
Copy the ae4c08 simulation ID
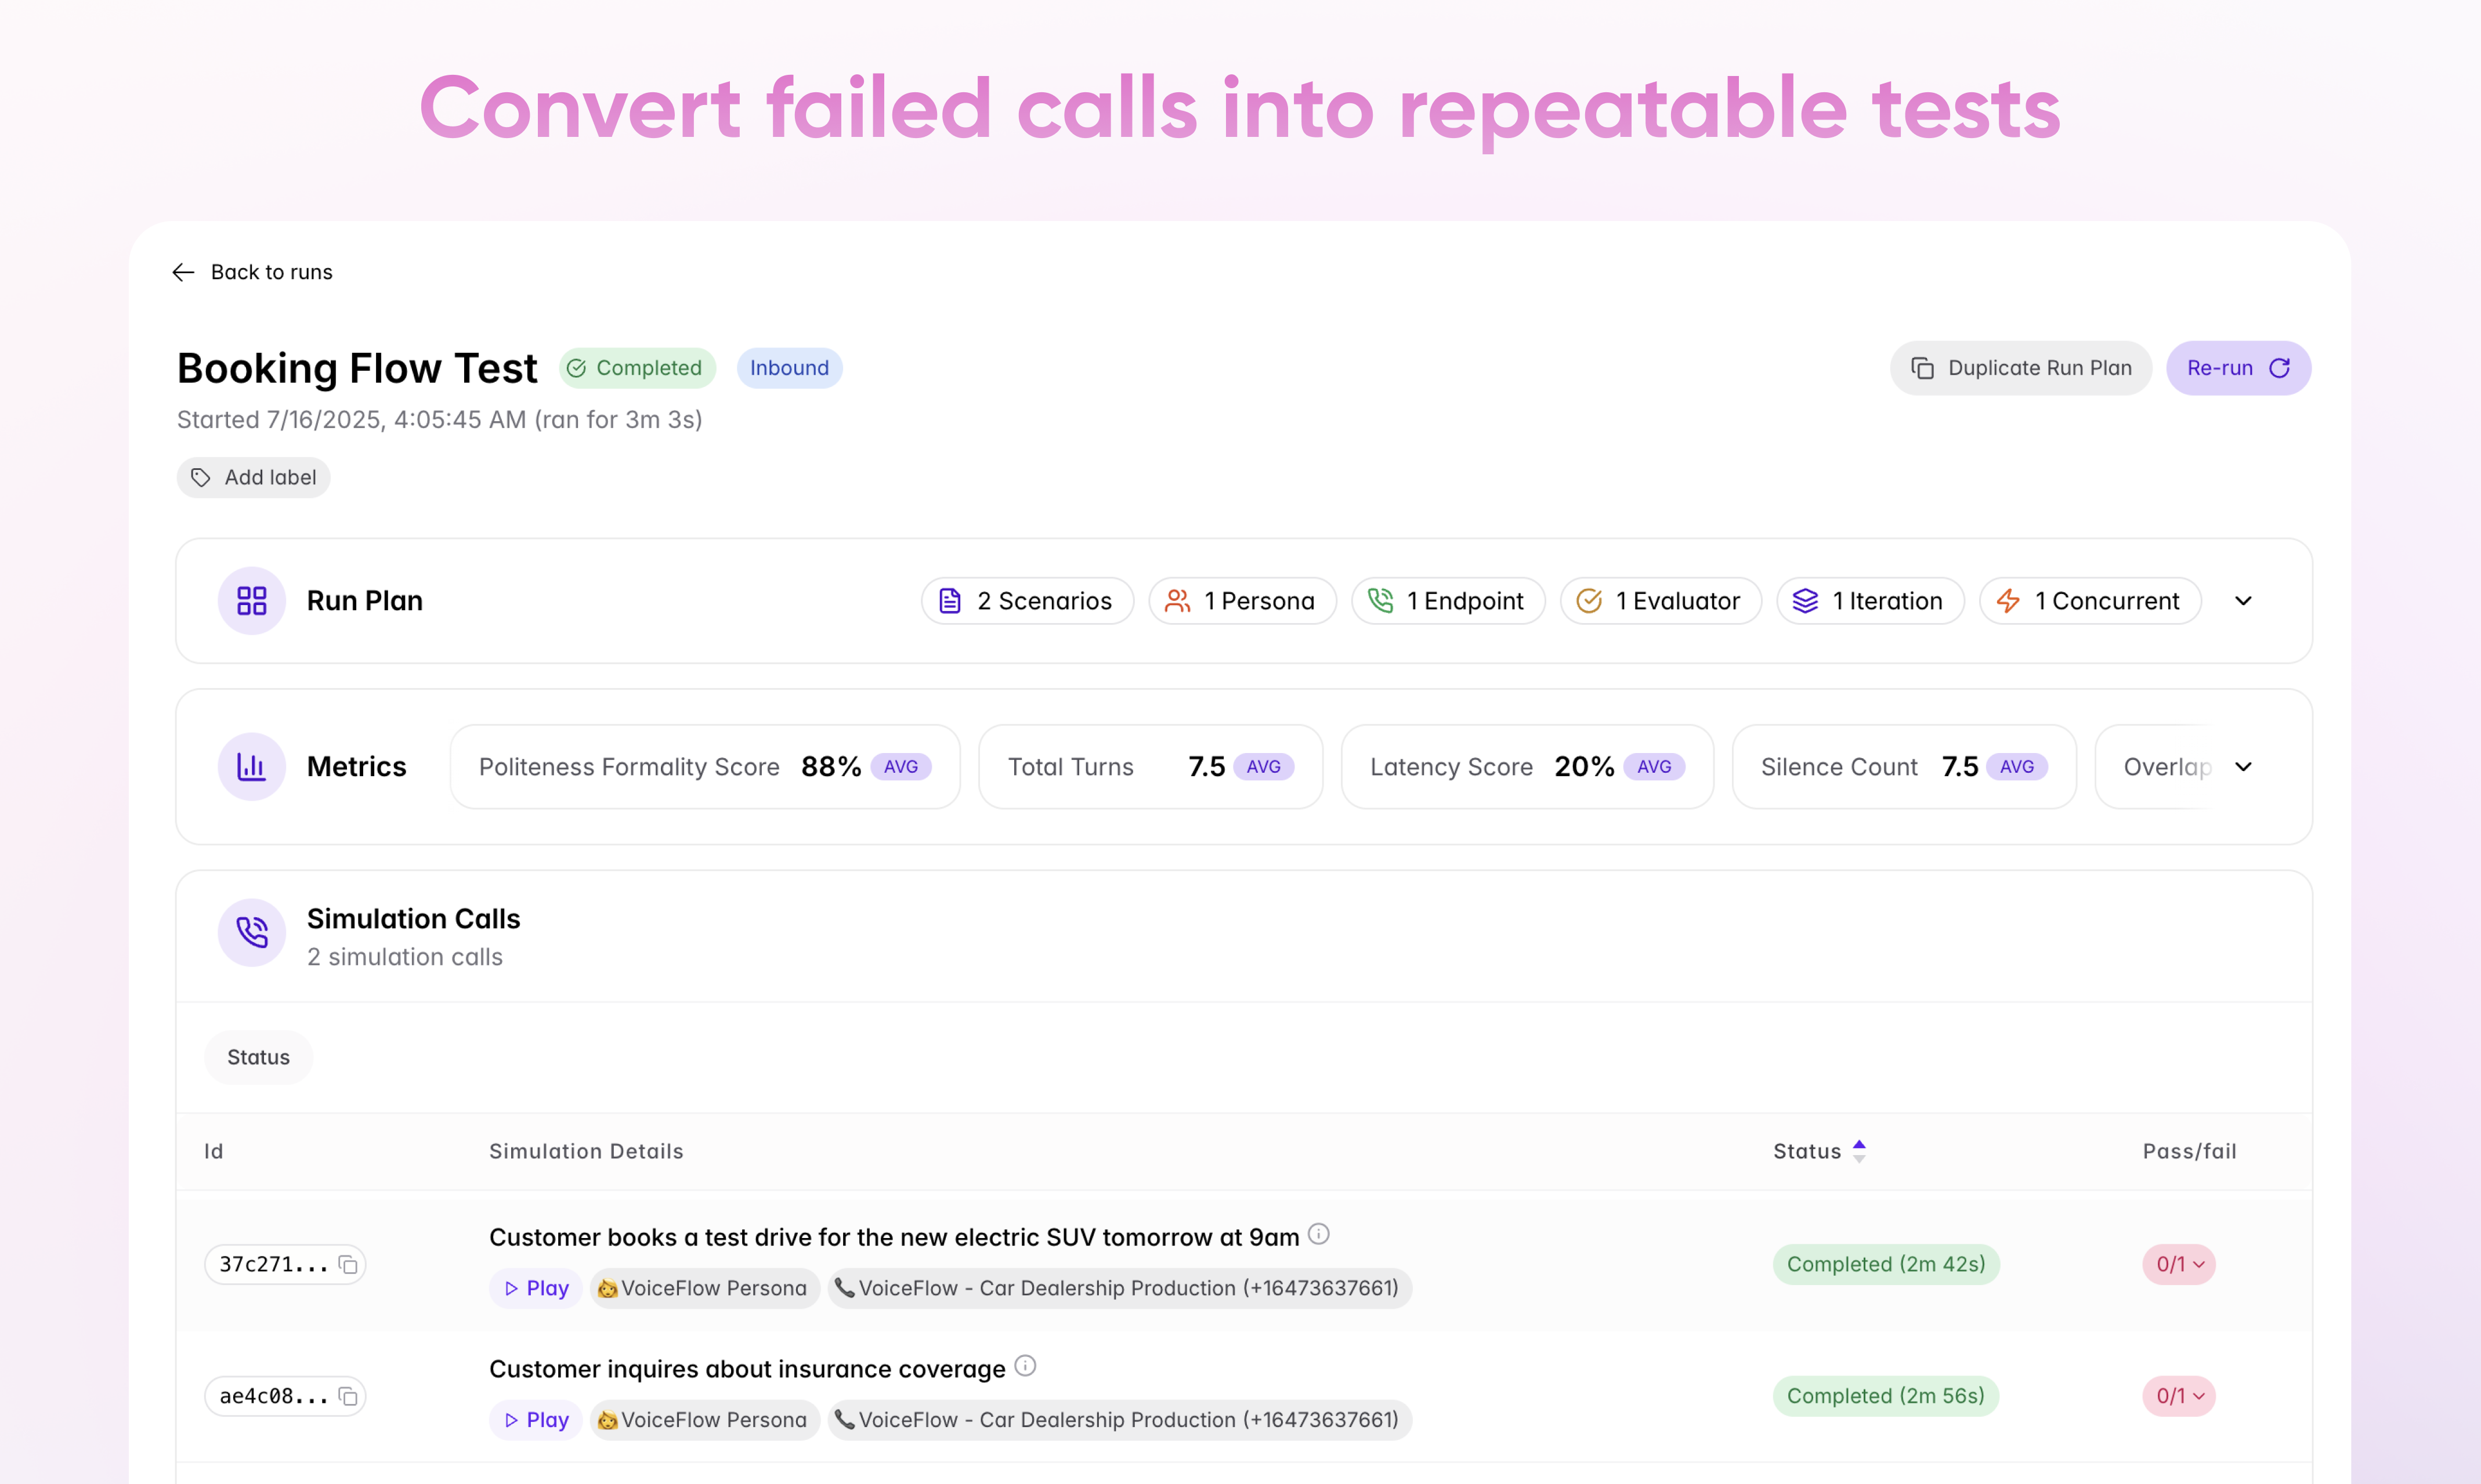(x=348, y=1396)
